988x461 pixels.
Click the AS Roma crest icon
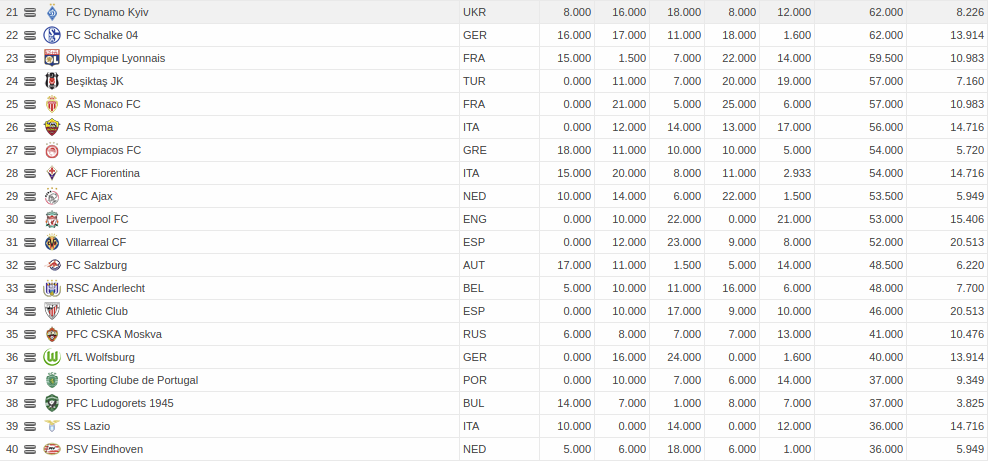pyautogui.click(x=52, y=127)
